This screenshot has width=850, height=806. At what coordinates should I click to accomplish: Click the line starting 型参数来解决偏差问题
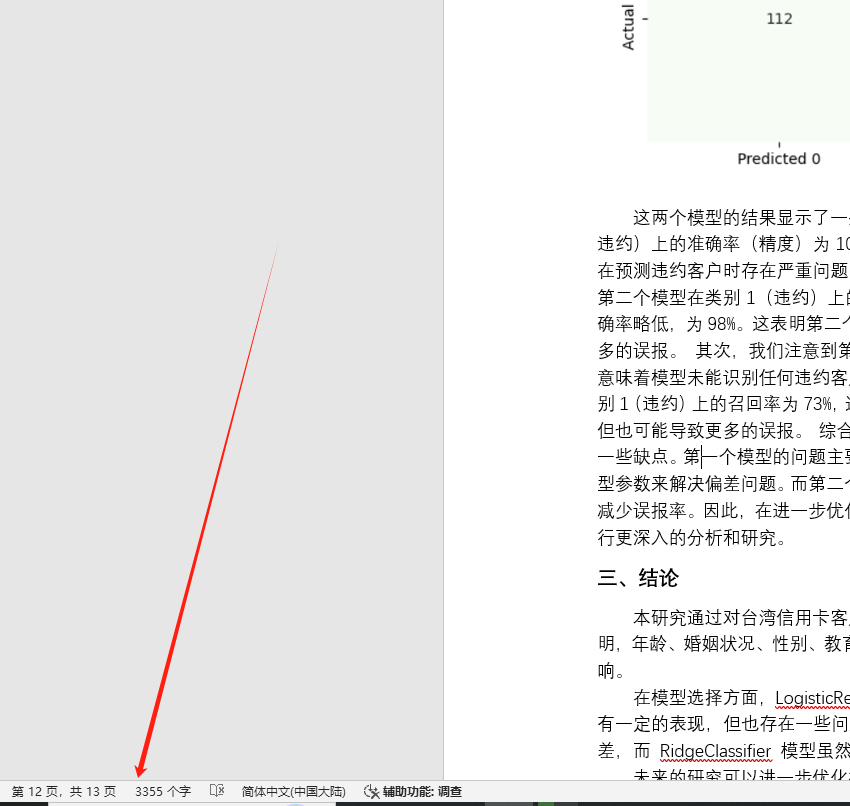click(724, 483)
